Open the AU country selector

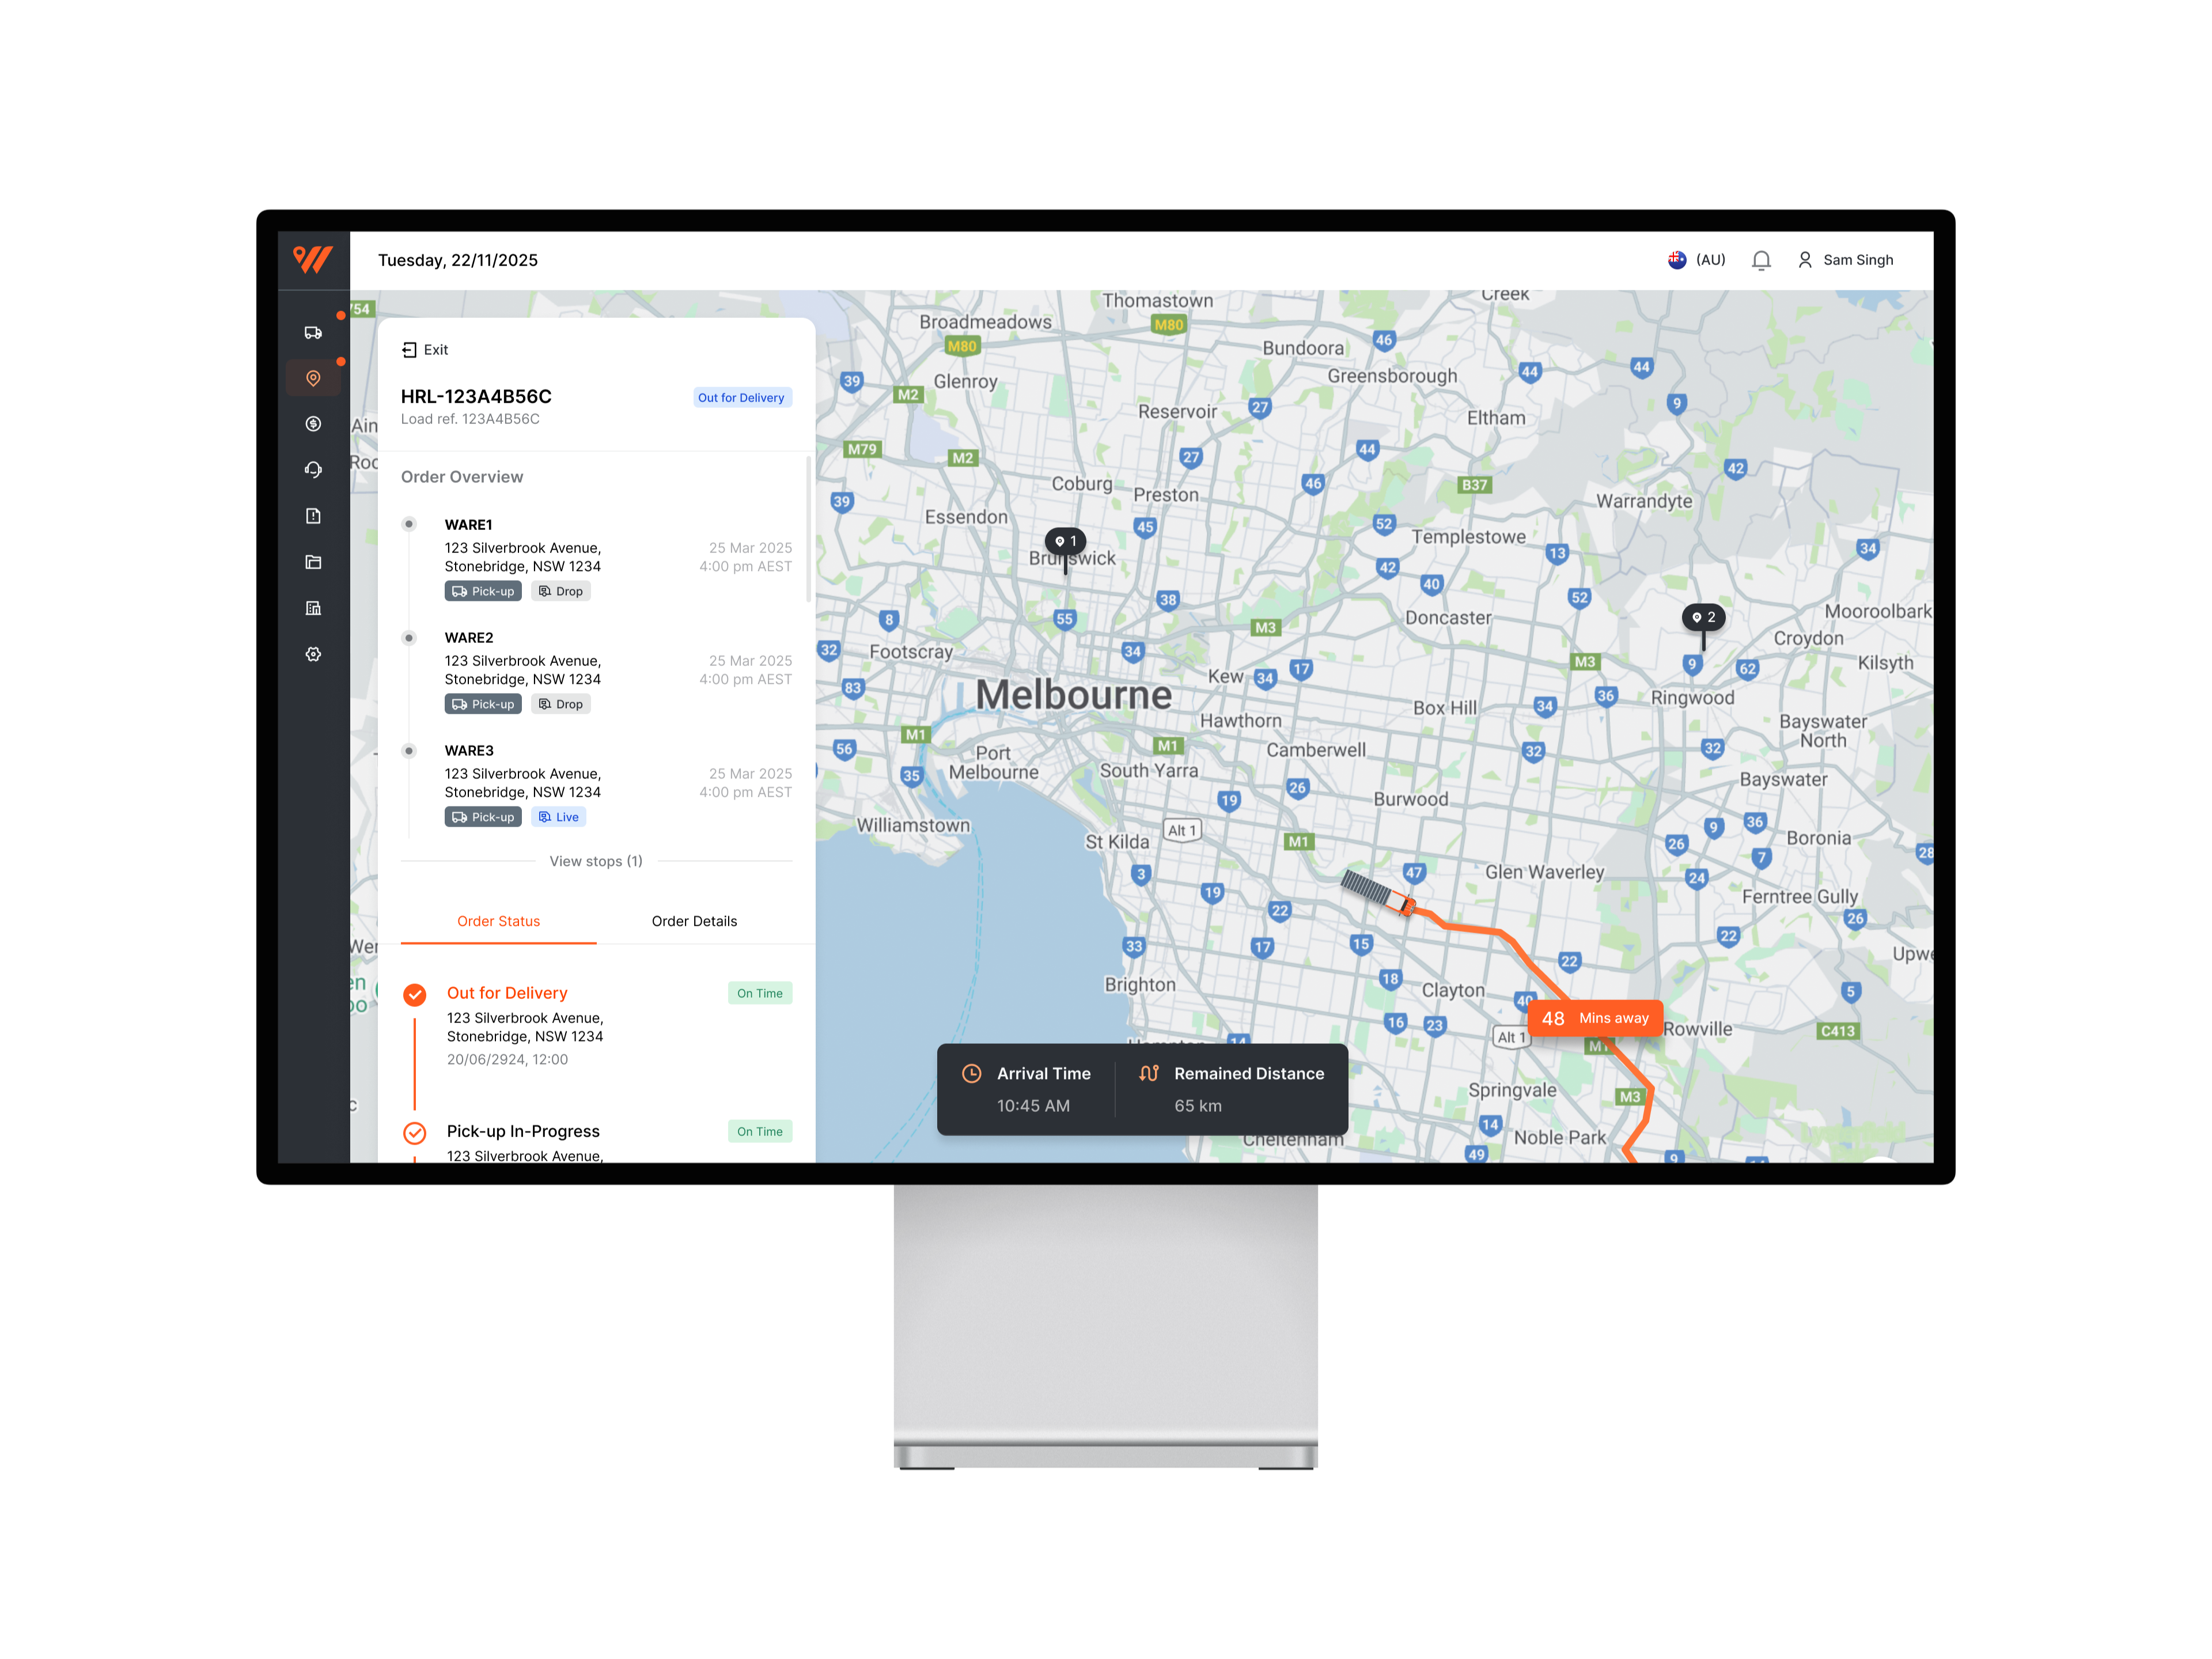[1697, 260]
